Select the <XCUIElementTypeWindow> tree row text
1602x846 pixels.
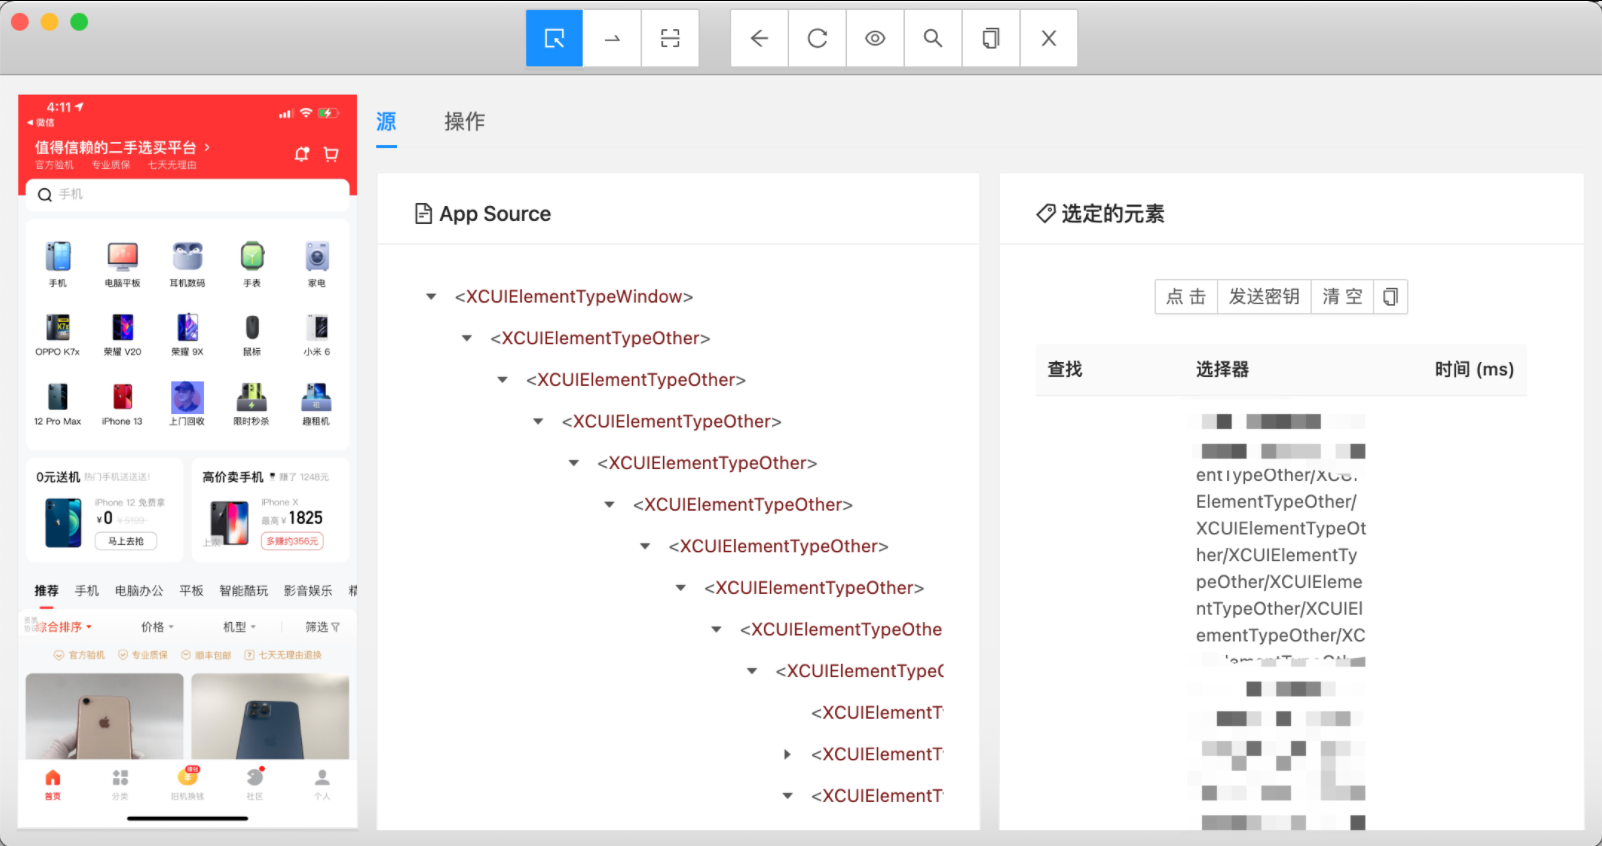tap(574, 297)
